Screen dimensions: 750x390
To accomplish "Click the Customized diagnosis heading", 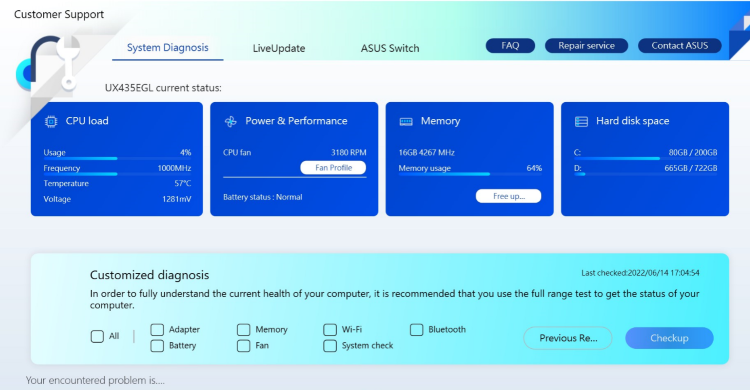I will [x=149, y=275].
